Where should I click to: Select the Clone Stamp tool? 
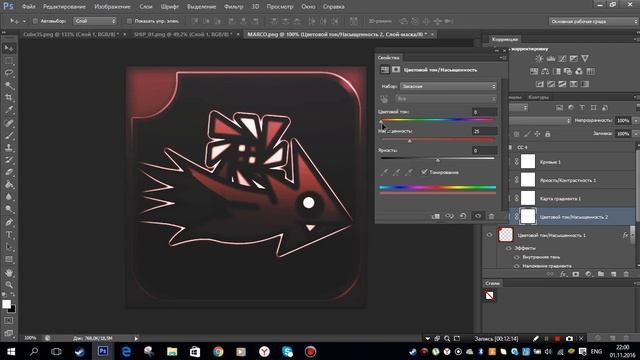click(x=9, y=147)
